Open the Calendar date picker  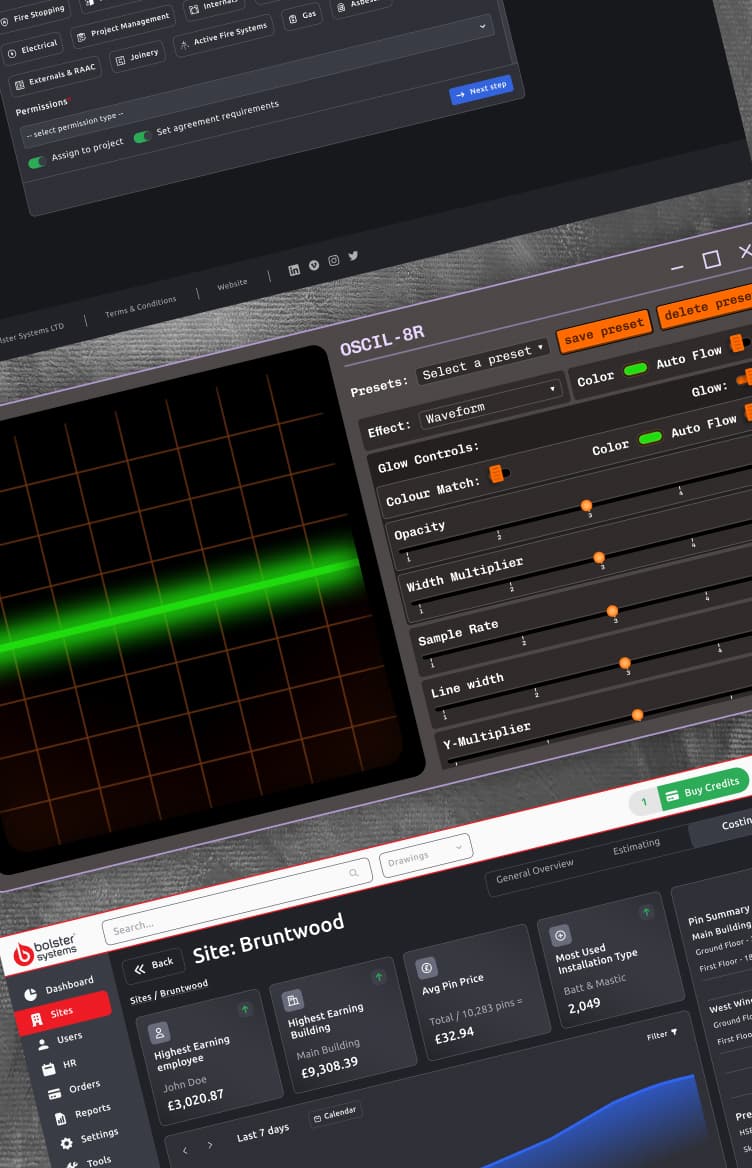[x=336, y=1114]
